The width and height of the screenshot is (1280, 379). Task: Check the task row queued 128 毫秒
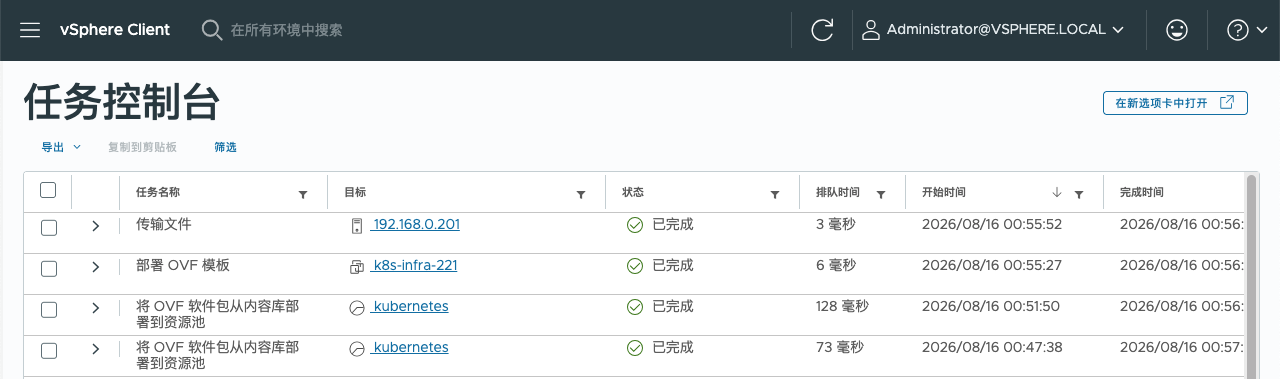pos(48,309)
